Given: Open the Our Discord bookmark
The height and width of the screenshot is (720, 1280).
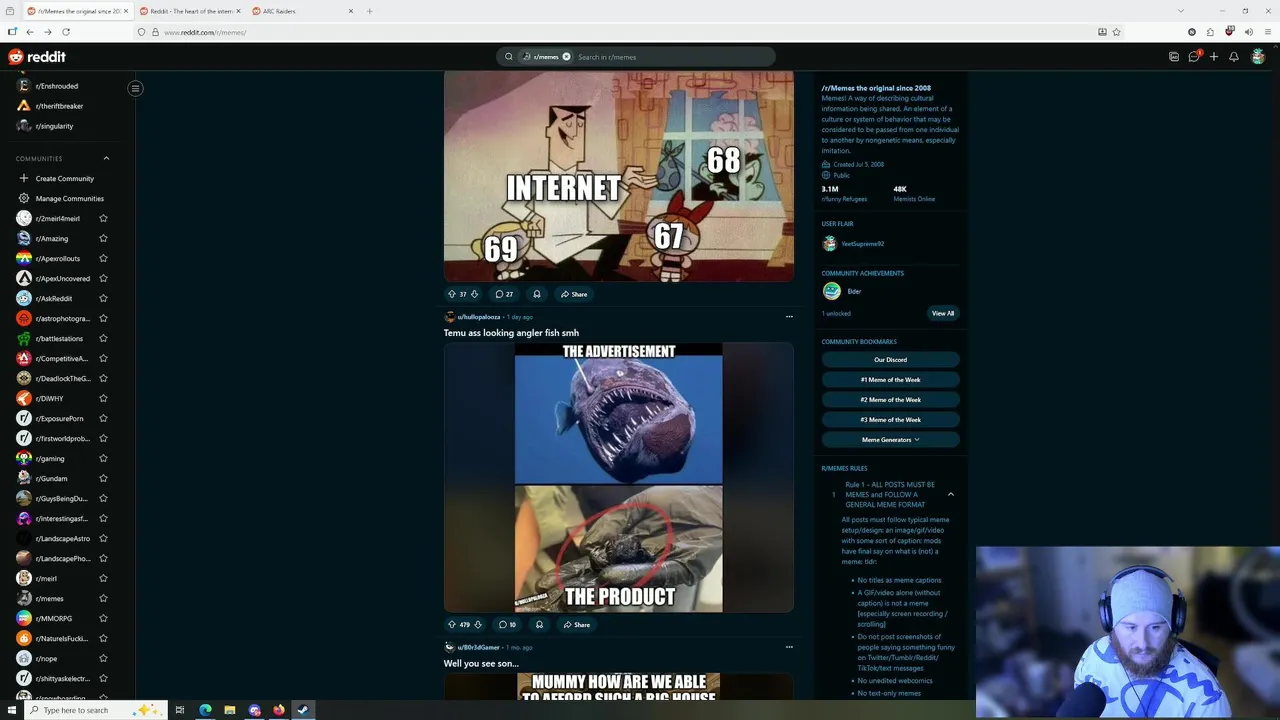Looking at the screenshot, I should click(890, 360).
